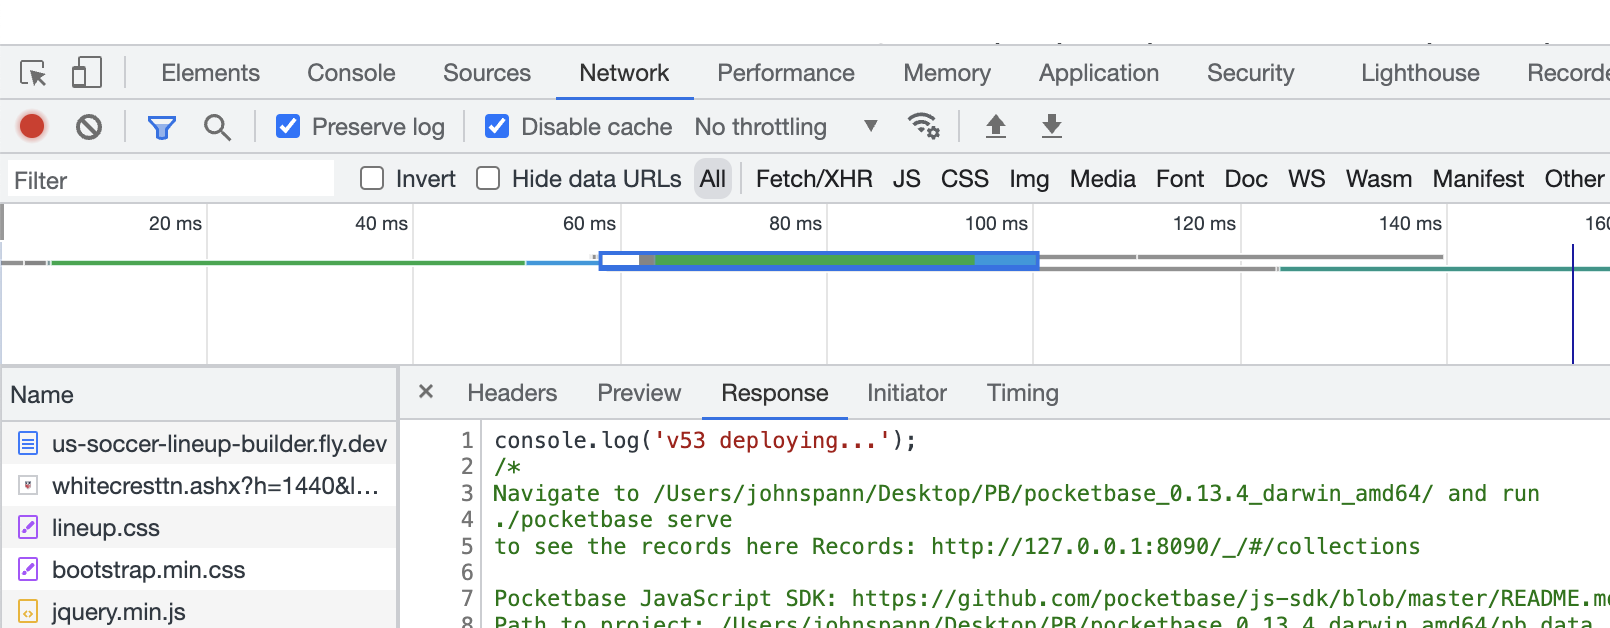This screenshot has width=1610, height=628.
Task: Uncheck the Disable cache checkbox
Action: click(x=497, y=126)
